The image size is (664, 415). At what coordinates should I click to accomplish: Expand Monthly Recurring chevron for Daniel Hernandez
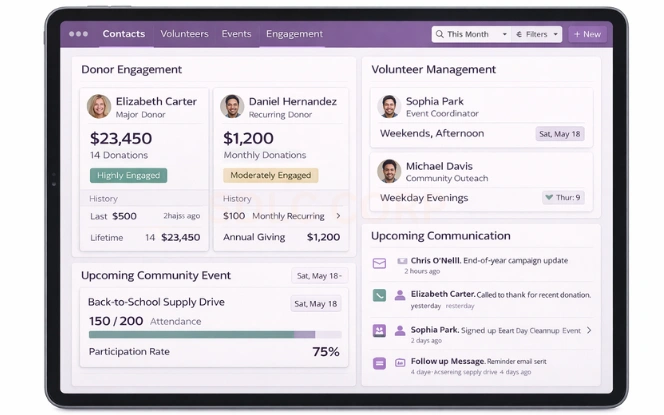[x=338, y=216]
